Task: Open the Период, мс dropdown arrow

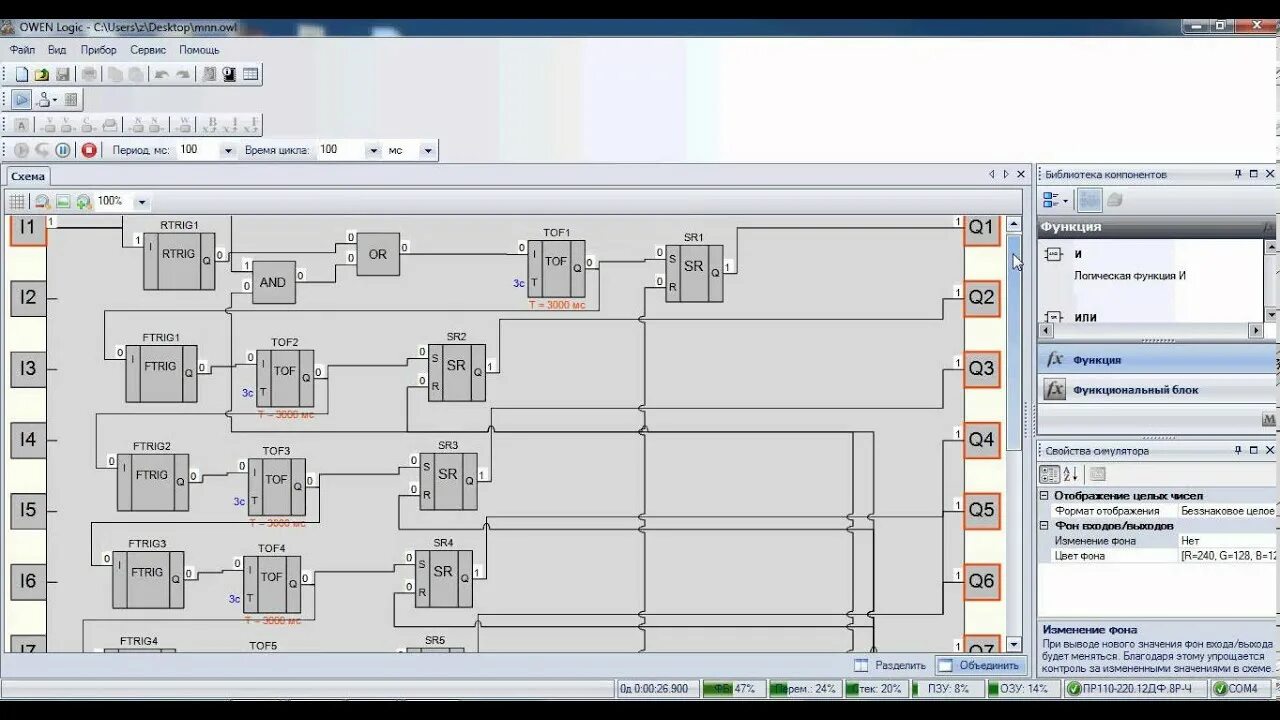Action: coord(228,150)
